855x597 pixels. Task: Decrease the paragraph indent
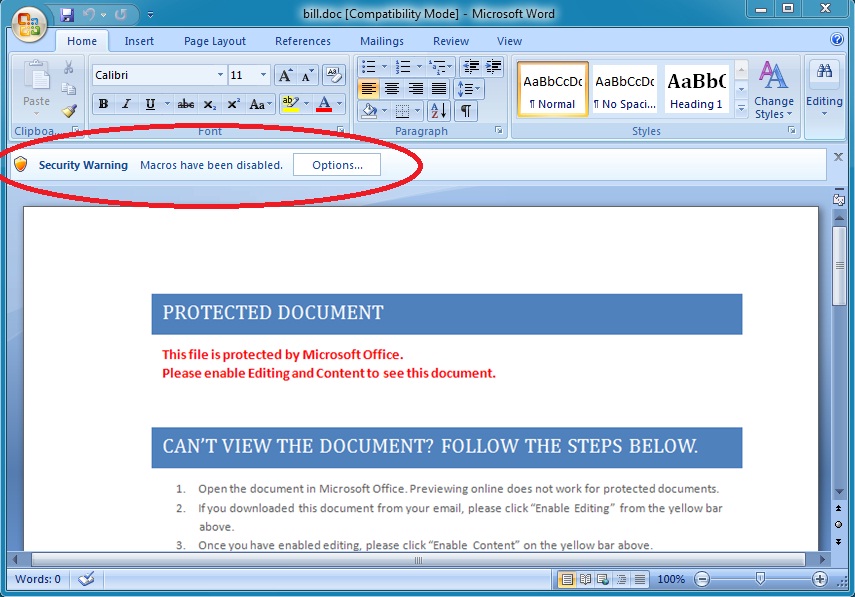(x=471, y=67)
